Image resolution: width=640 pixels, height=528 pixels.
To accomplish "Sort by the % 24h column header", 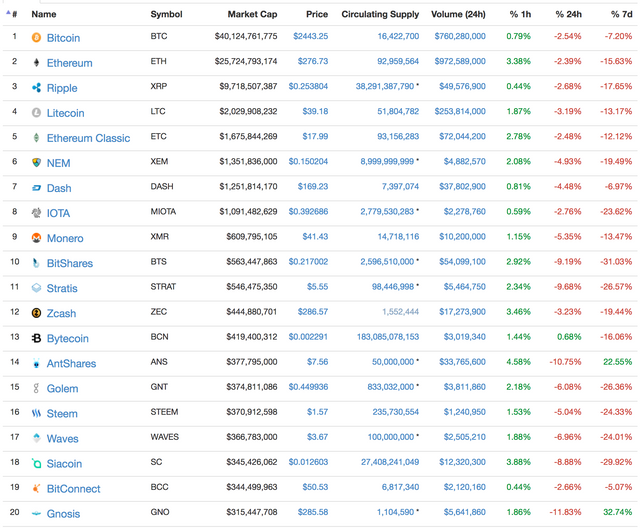I will pos(568,14).
